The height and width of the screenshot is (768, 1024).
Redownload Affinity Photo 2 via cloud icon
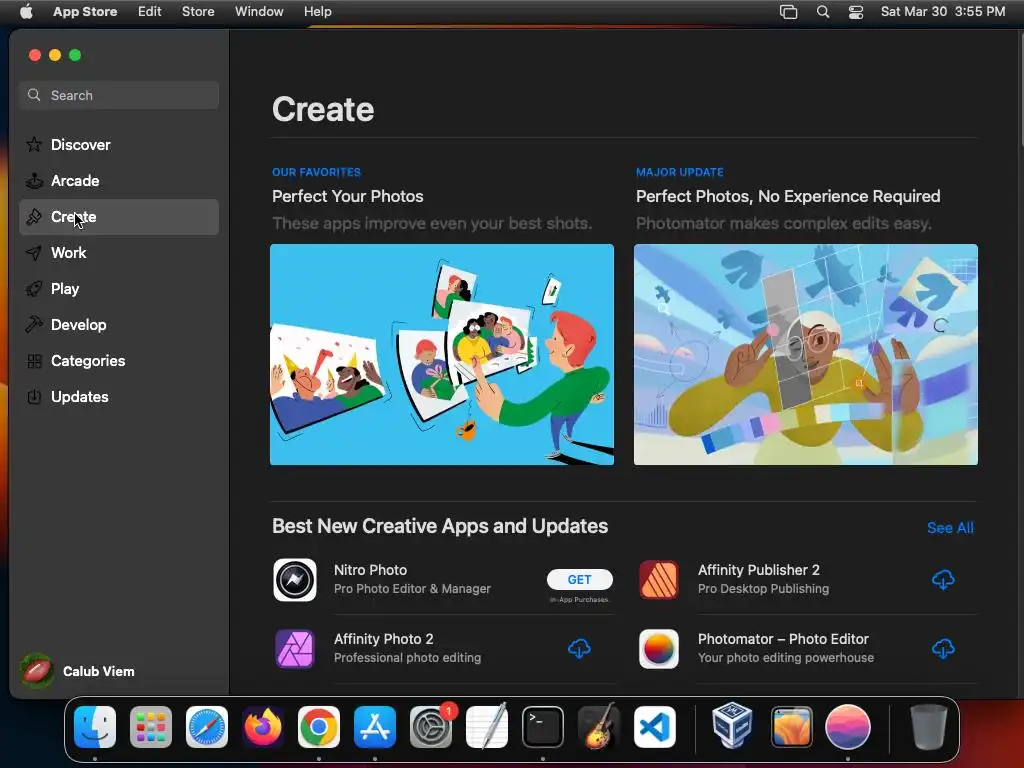pyautogui.click(x=579, y=648)
